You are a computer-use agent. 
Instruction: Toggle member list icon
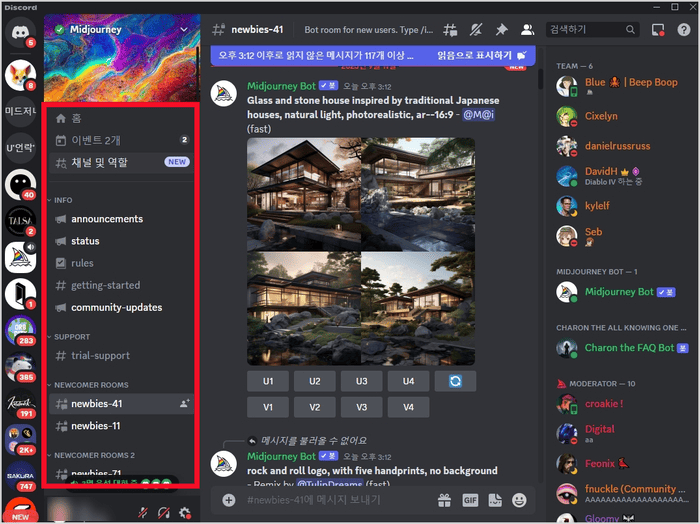click(527, 30)
